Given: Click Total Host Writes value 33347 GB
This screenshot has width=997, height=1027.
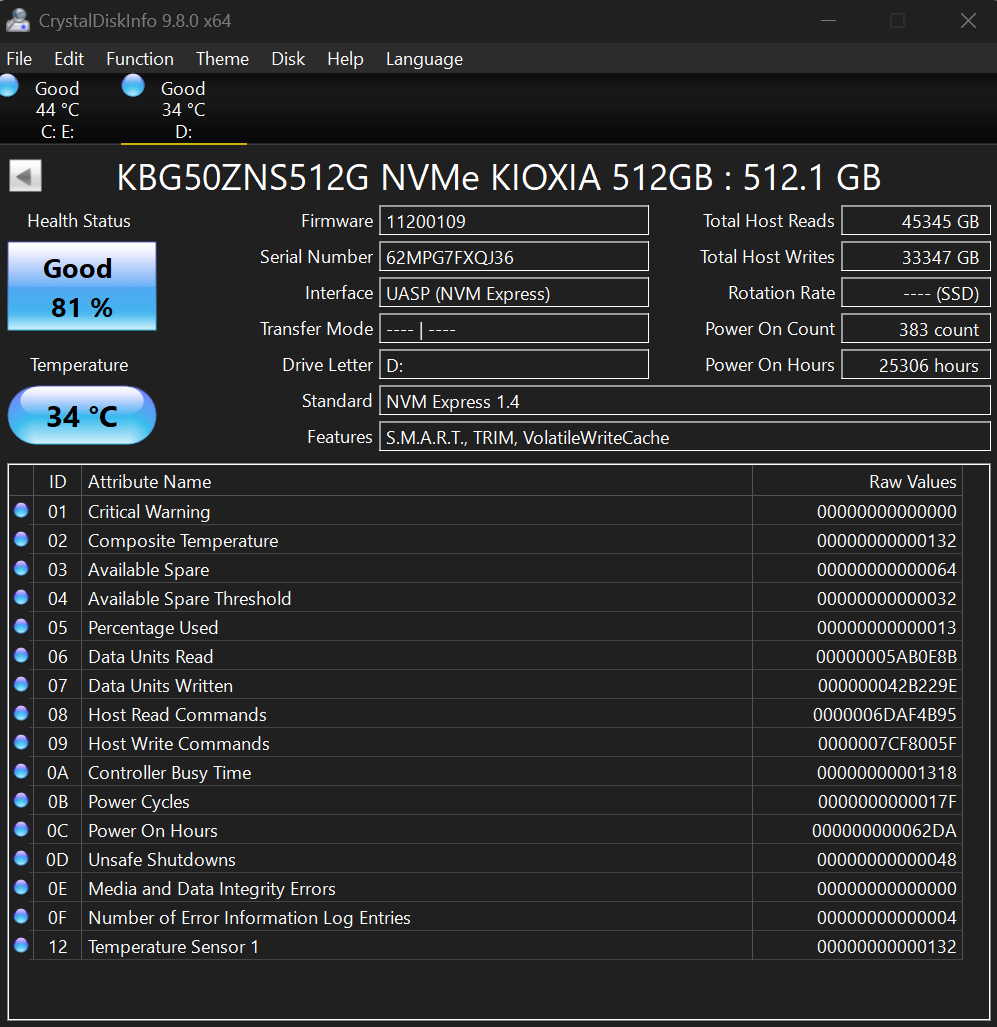Looking at the screenshot, I should coord(916,257).
